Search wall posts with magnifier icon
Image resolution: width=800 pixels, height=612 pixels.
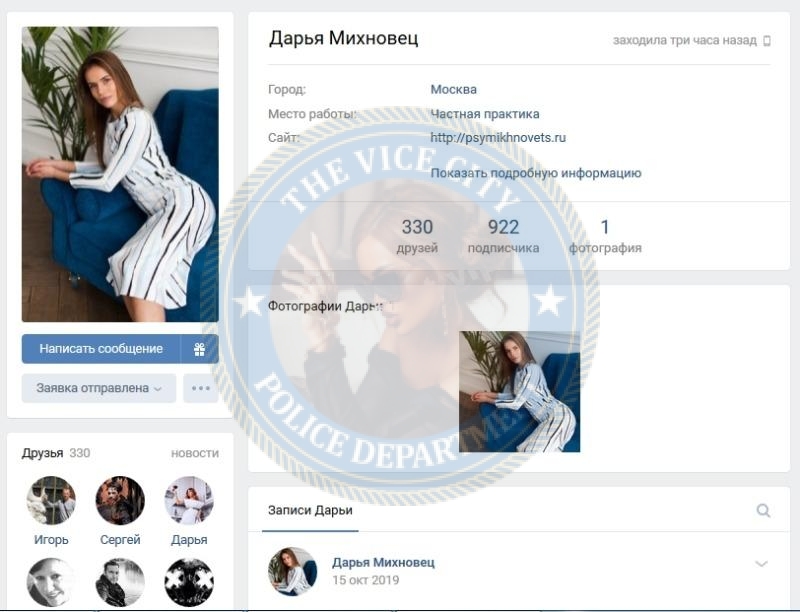click(x=763, y=510)
